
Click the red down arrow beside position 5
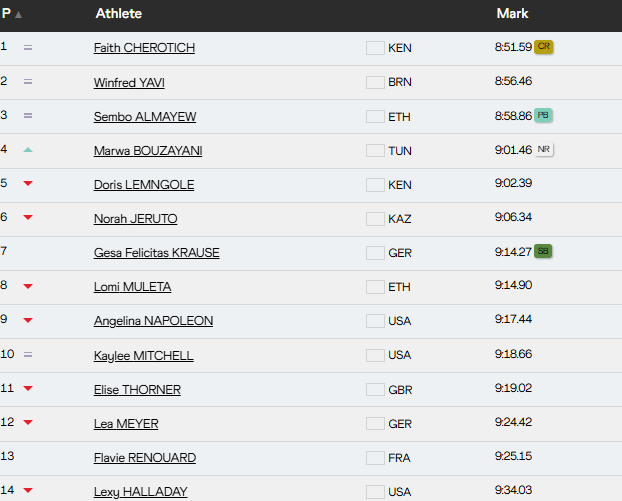tap(28, 184)
